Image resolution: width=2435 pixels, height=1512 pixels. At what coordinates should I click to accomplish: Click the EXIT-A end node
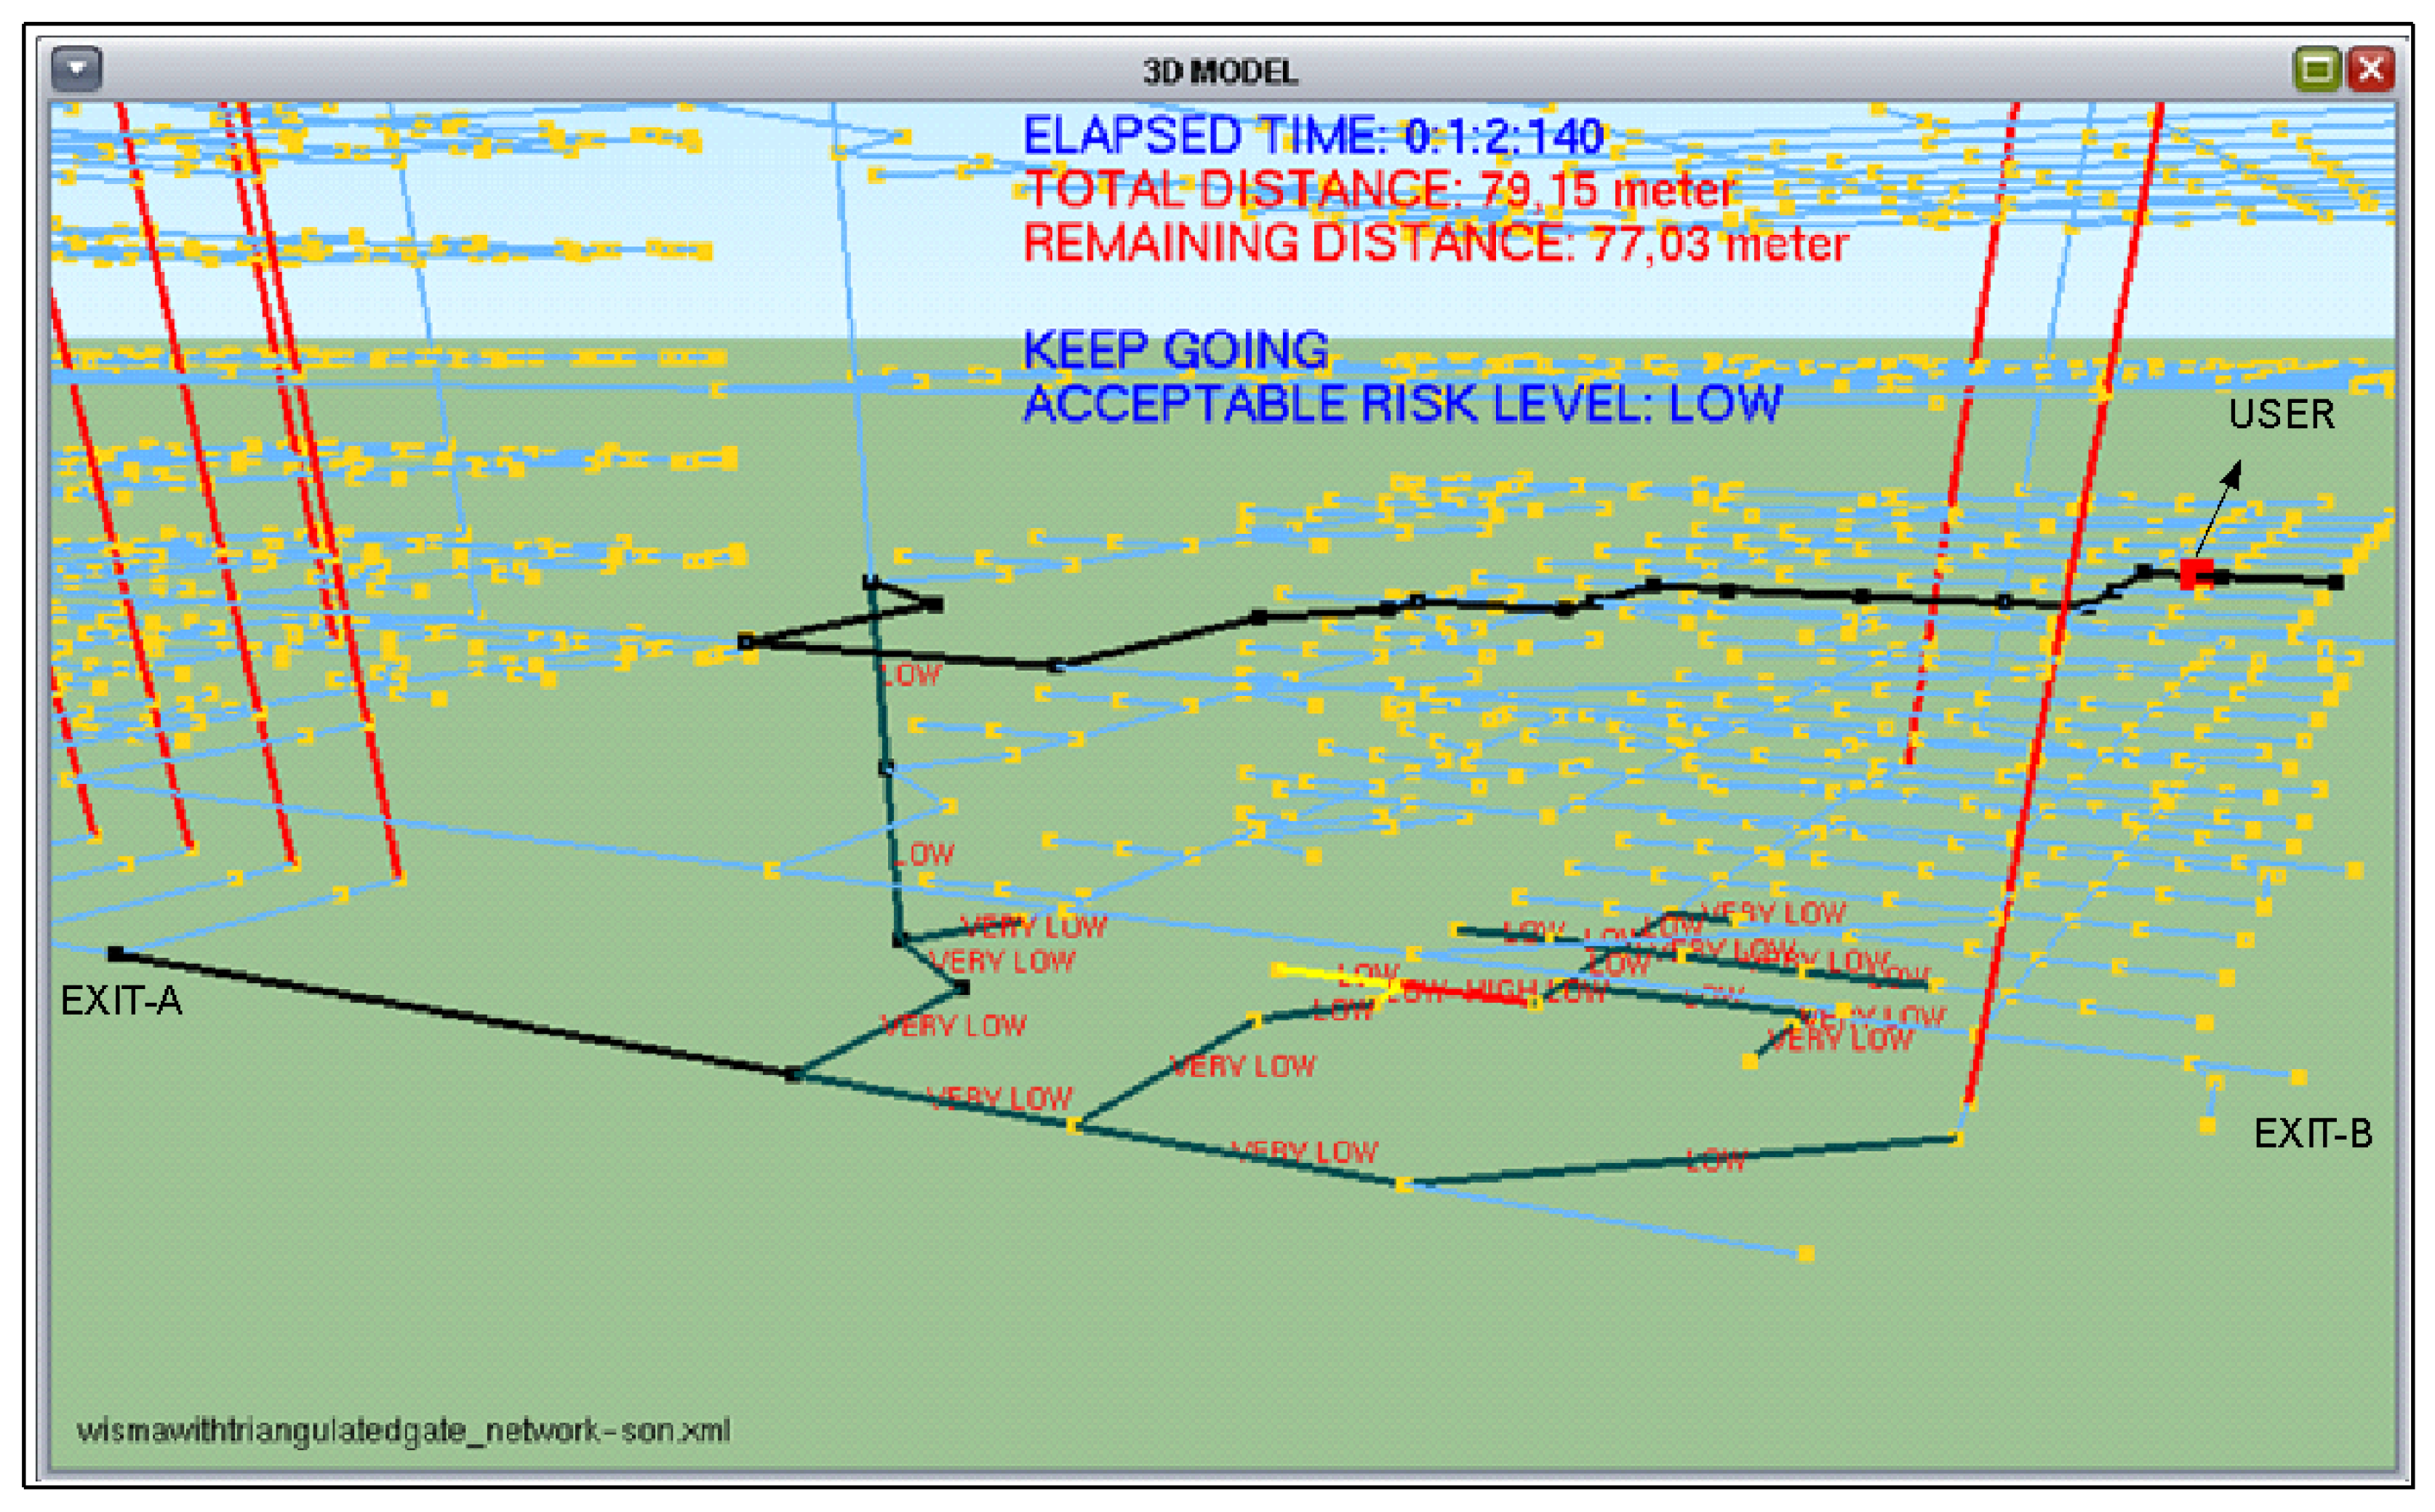(x=116, y=954)
